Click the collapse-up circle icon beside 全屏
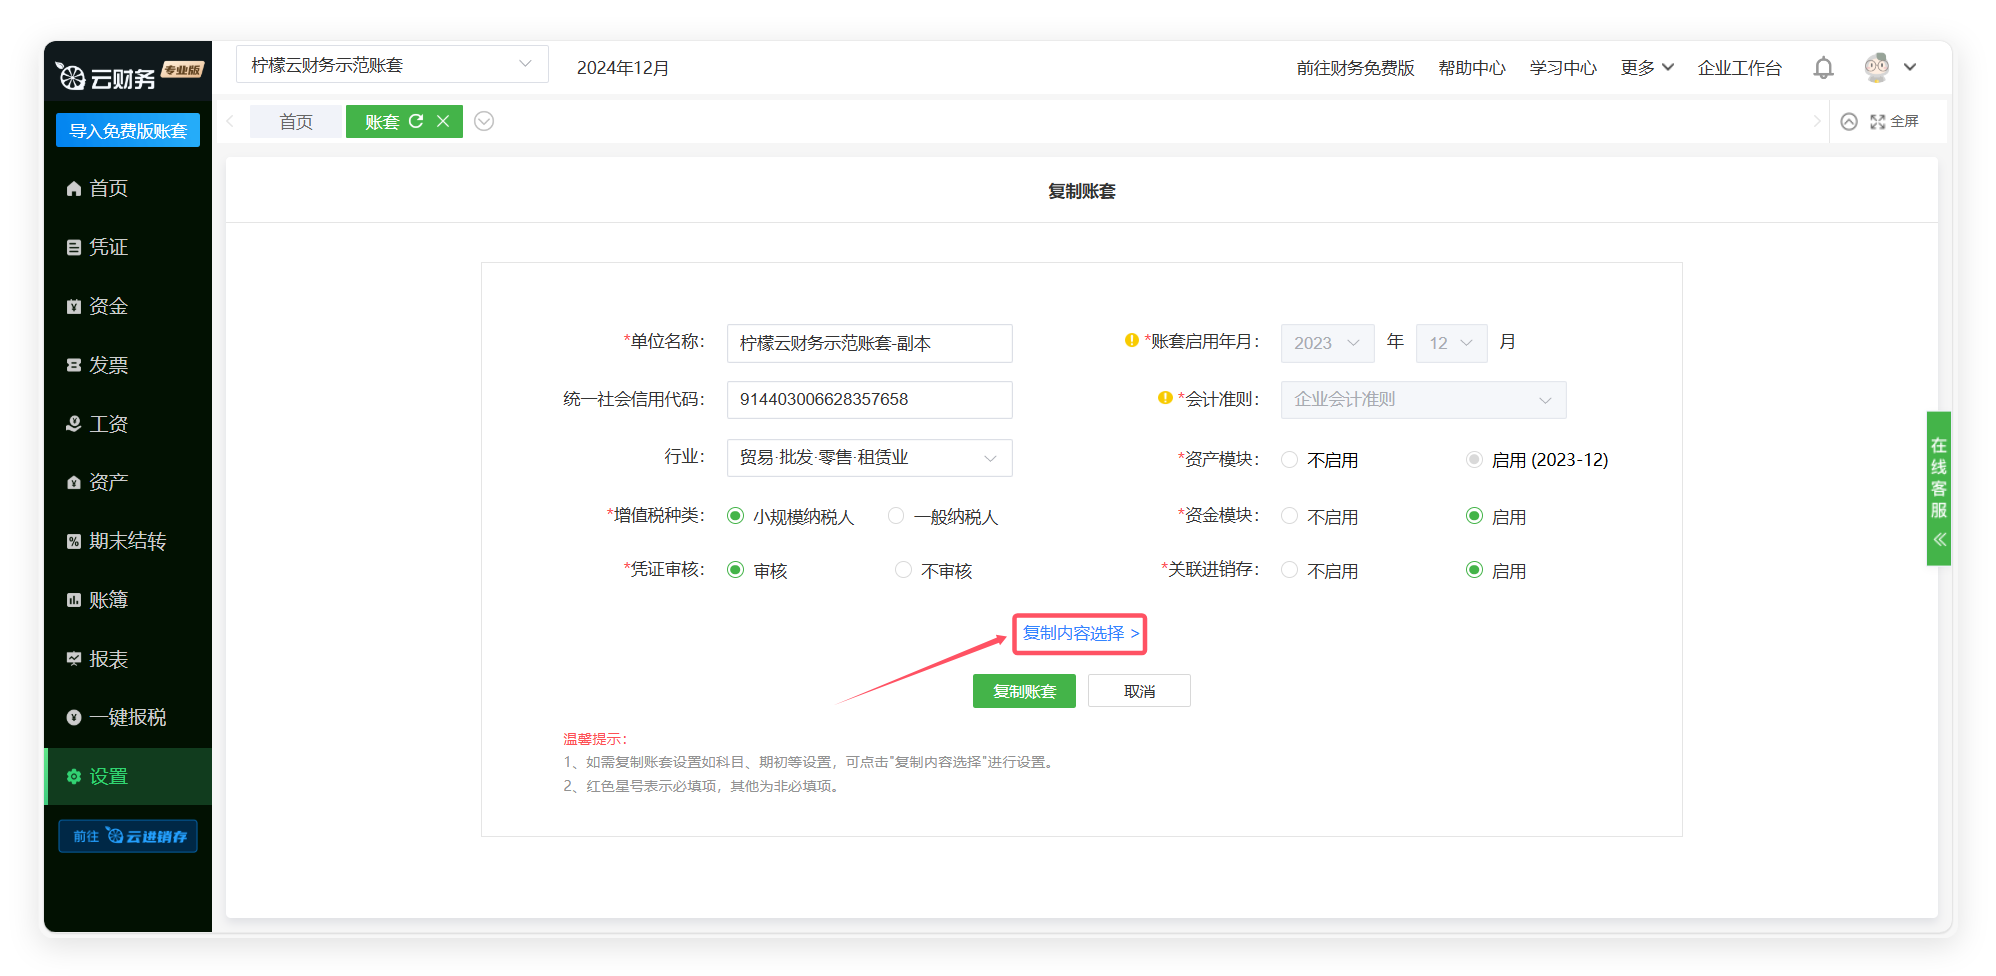This screenshot has height=976, width=1996. tap(1849, 121)
